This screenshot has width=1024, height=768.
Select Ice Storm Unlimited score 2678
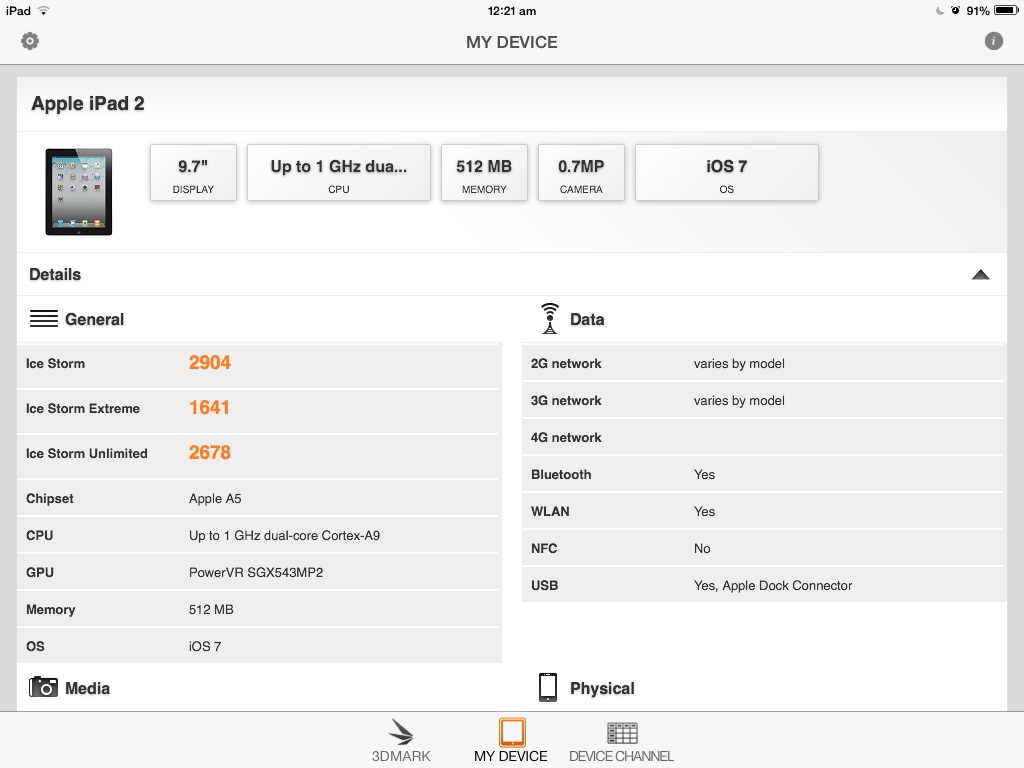pyautogui.click(x=210, y=453)
